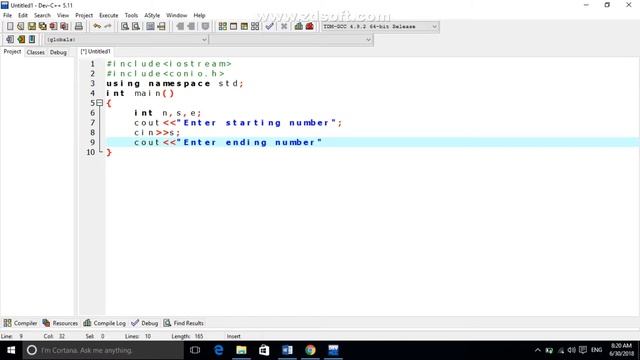Click the Compile toolbar icon

click(x=222, y=27)
